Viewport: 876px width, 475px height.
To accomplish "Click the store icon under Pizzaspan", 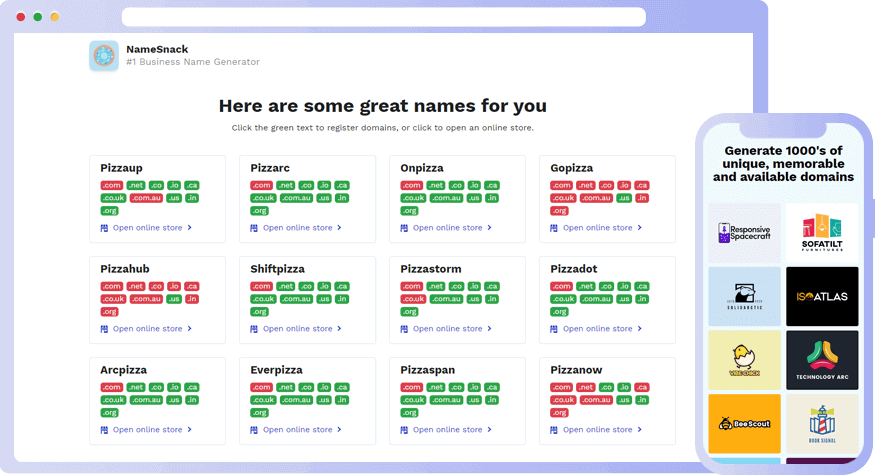I will 404,430.
